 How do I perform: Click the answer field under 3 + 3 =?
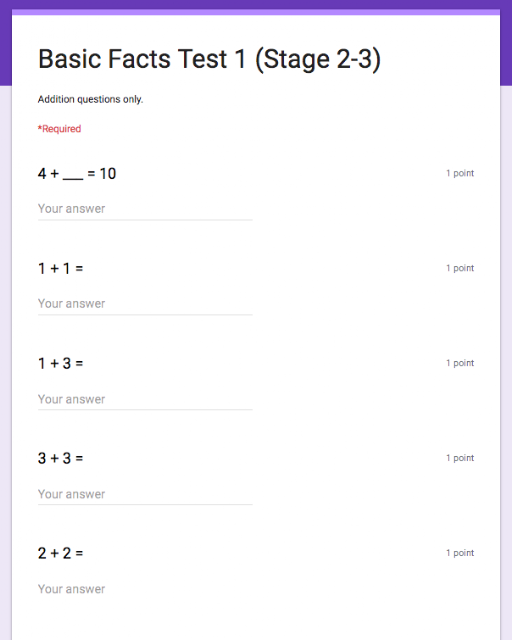click(x=145, y=494)
